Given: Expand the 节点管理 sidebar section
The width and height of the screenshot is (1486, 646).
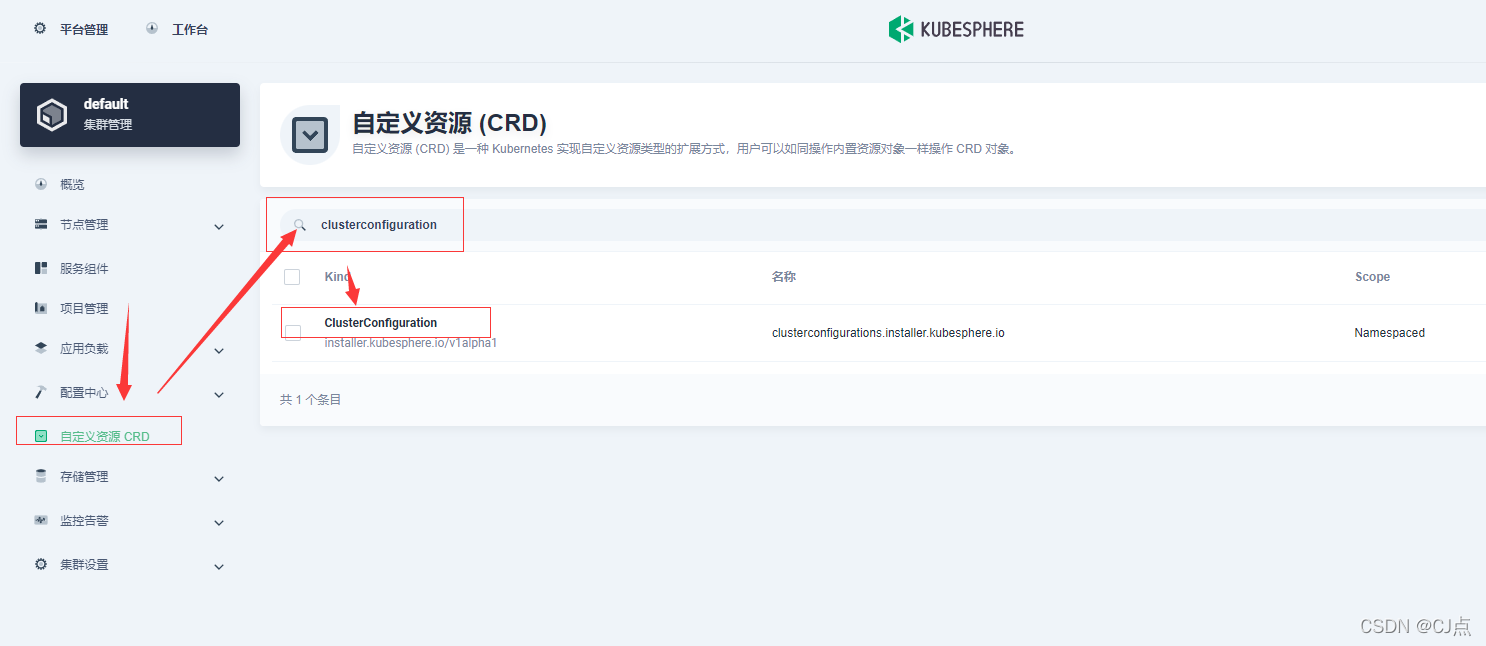Looking at the screenshot, I should [218, 226].
